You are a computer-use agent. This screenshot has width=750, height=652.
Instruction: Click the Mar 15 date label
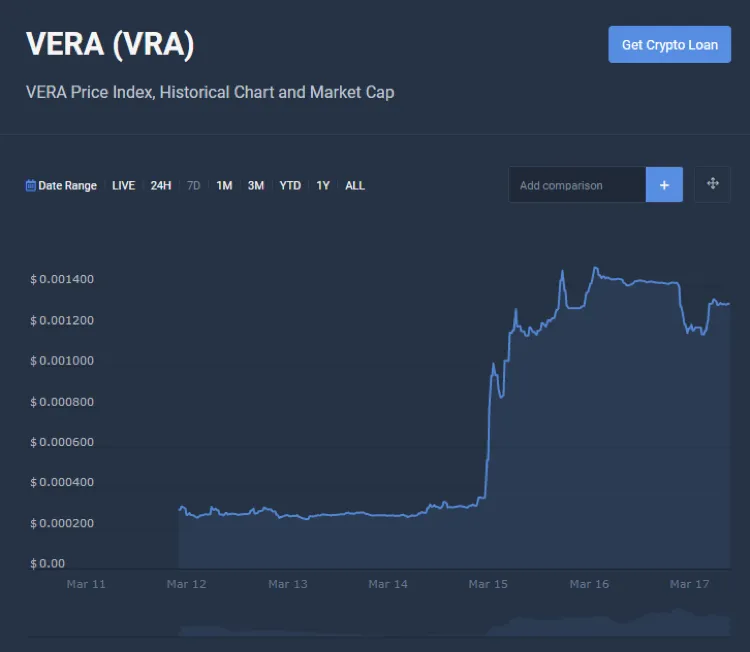pos(488,584)
